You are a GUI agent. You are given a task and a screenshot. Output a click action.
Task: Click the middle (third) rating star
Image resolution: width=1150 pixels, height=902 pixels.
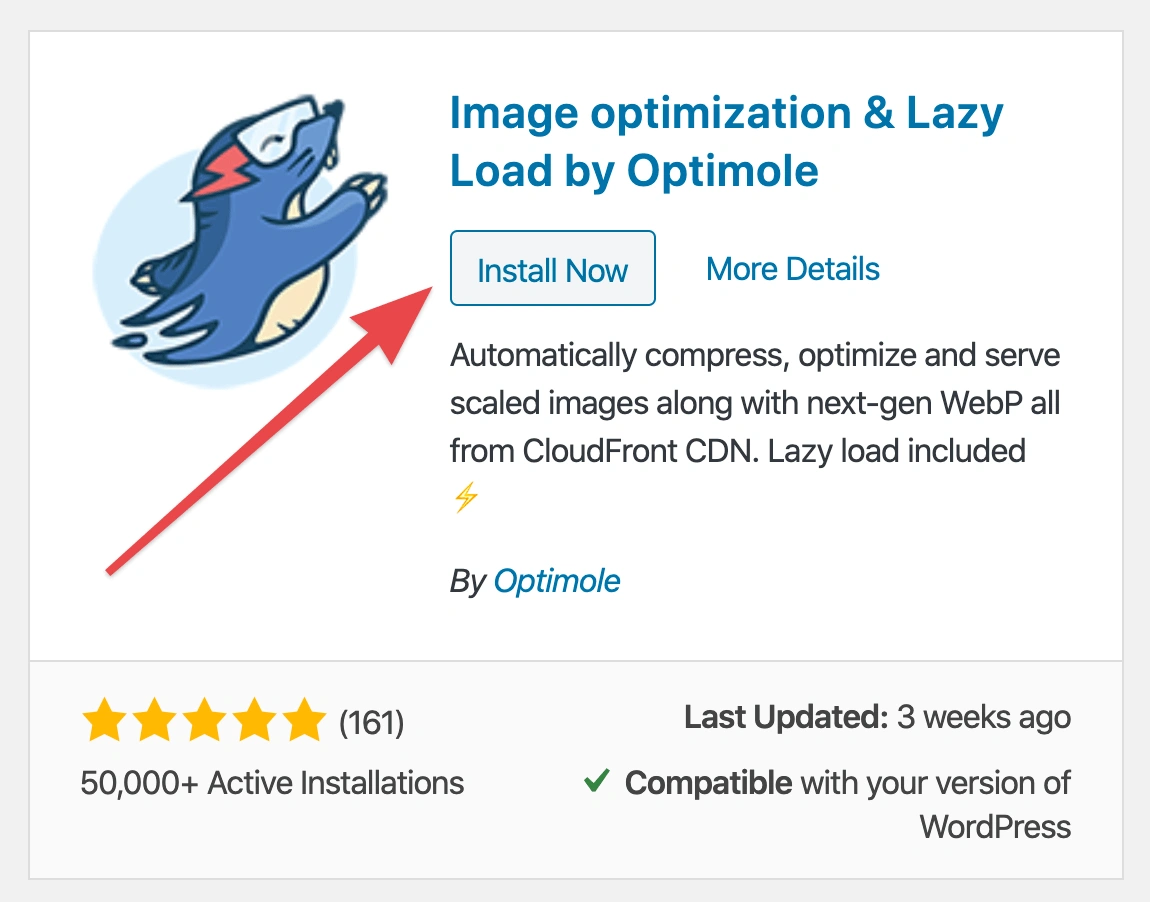[203, 721]
